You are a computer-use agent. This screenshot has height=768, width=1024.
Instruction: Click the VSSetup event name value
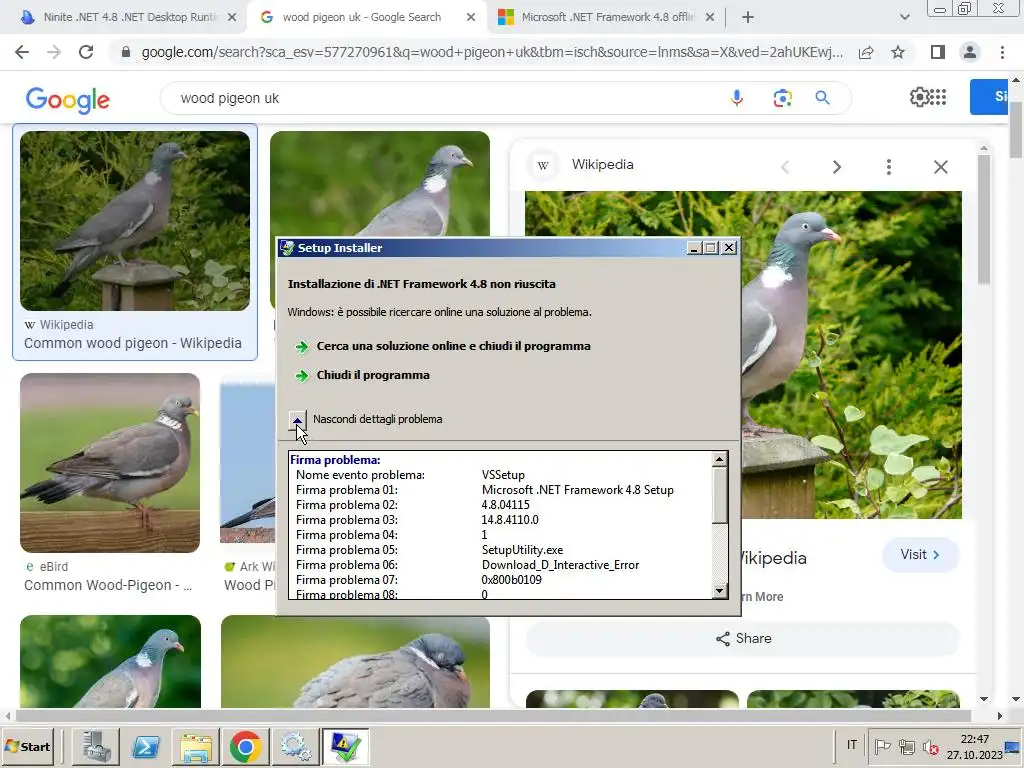pos(503,475)
